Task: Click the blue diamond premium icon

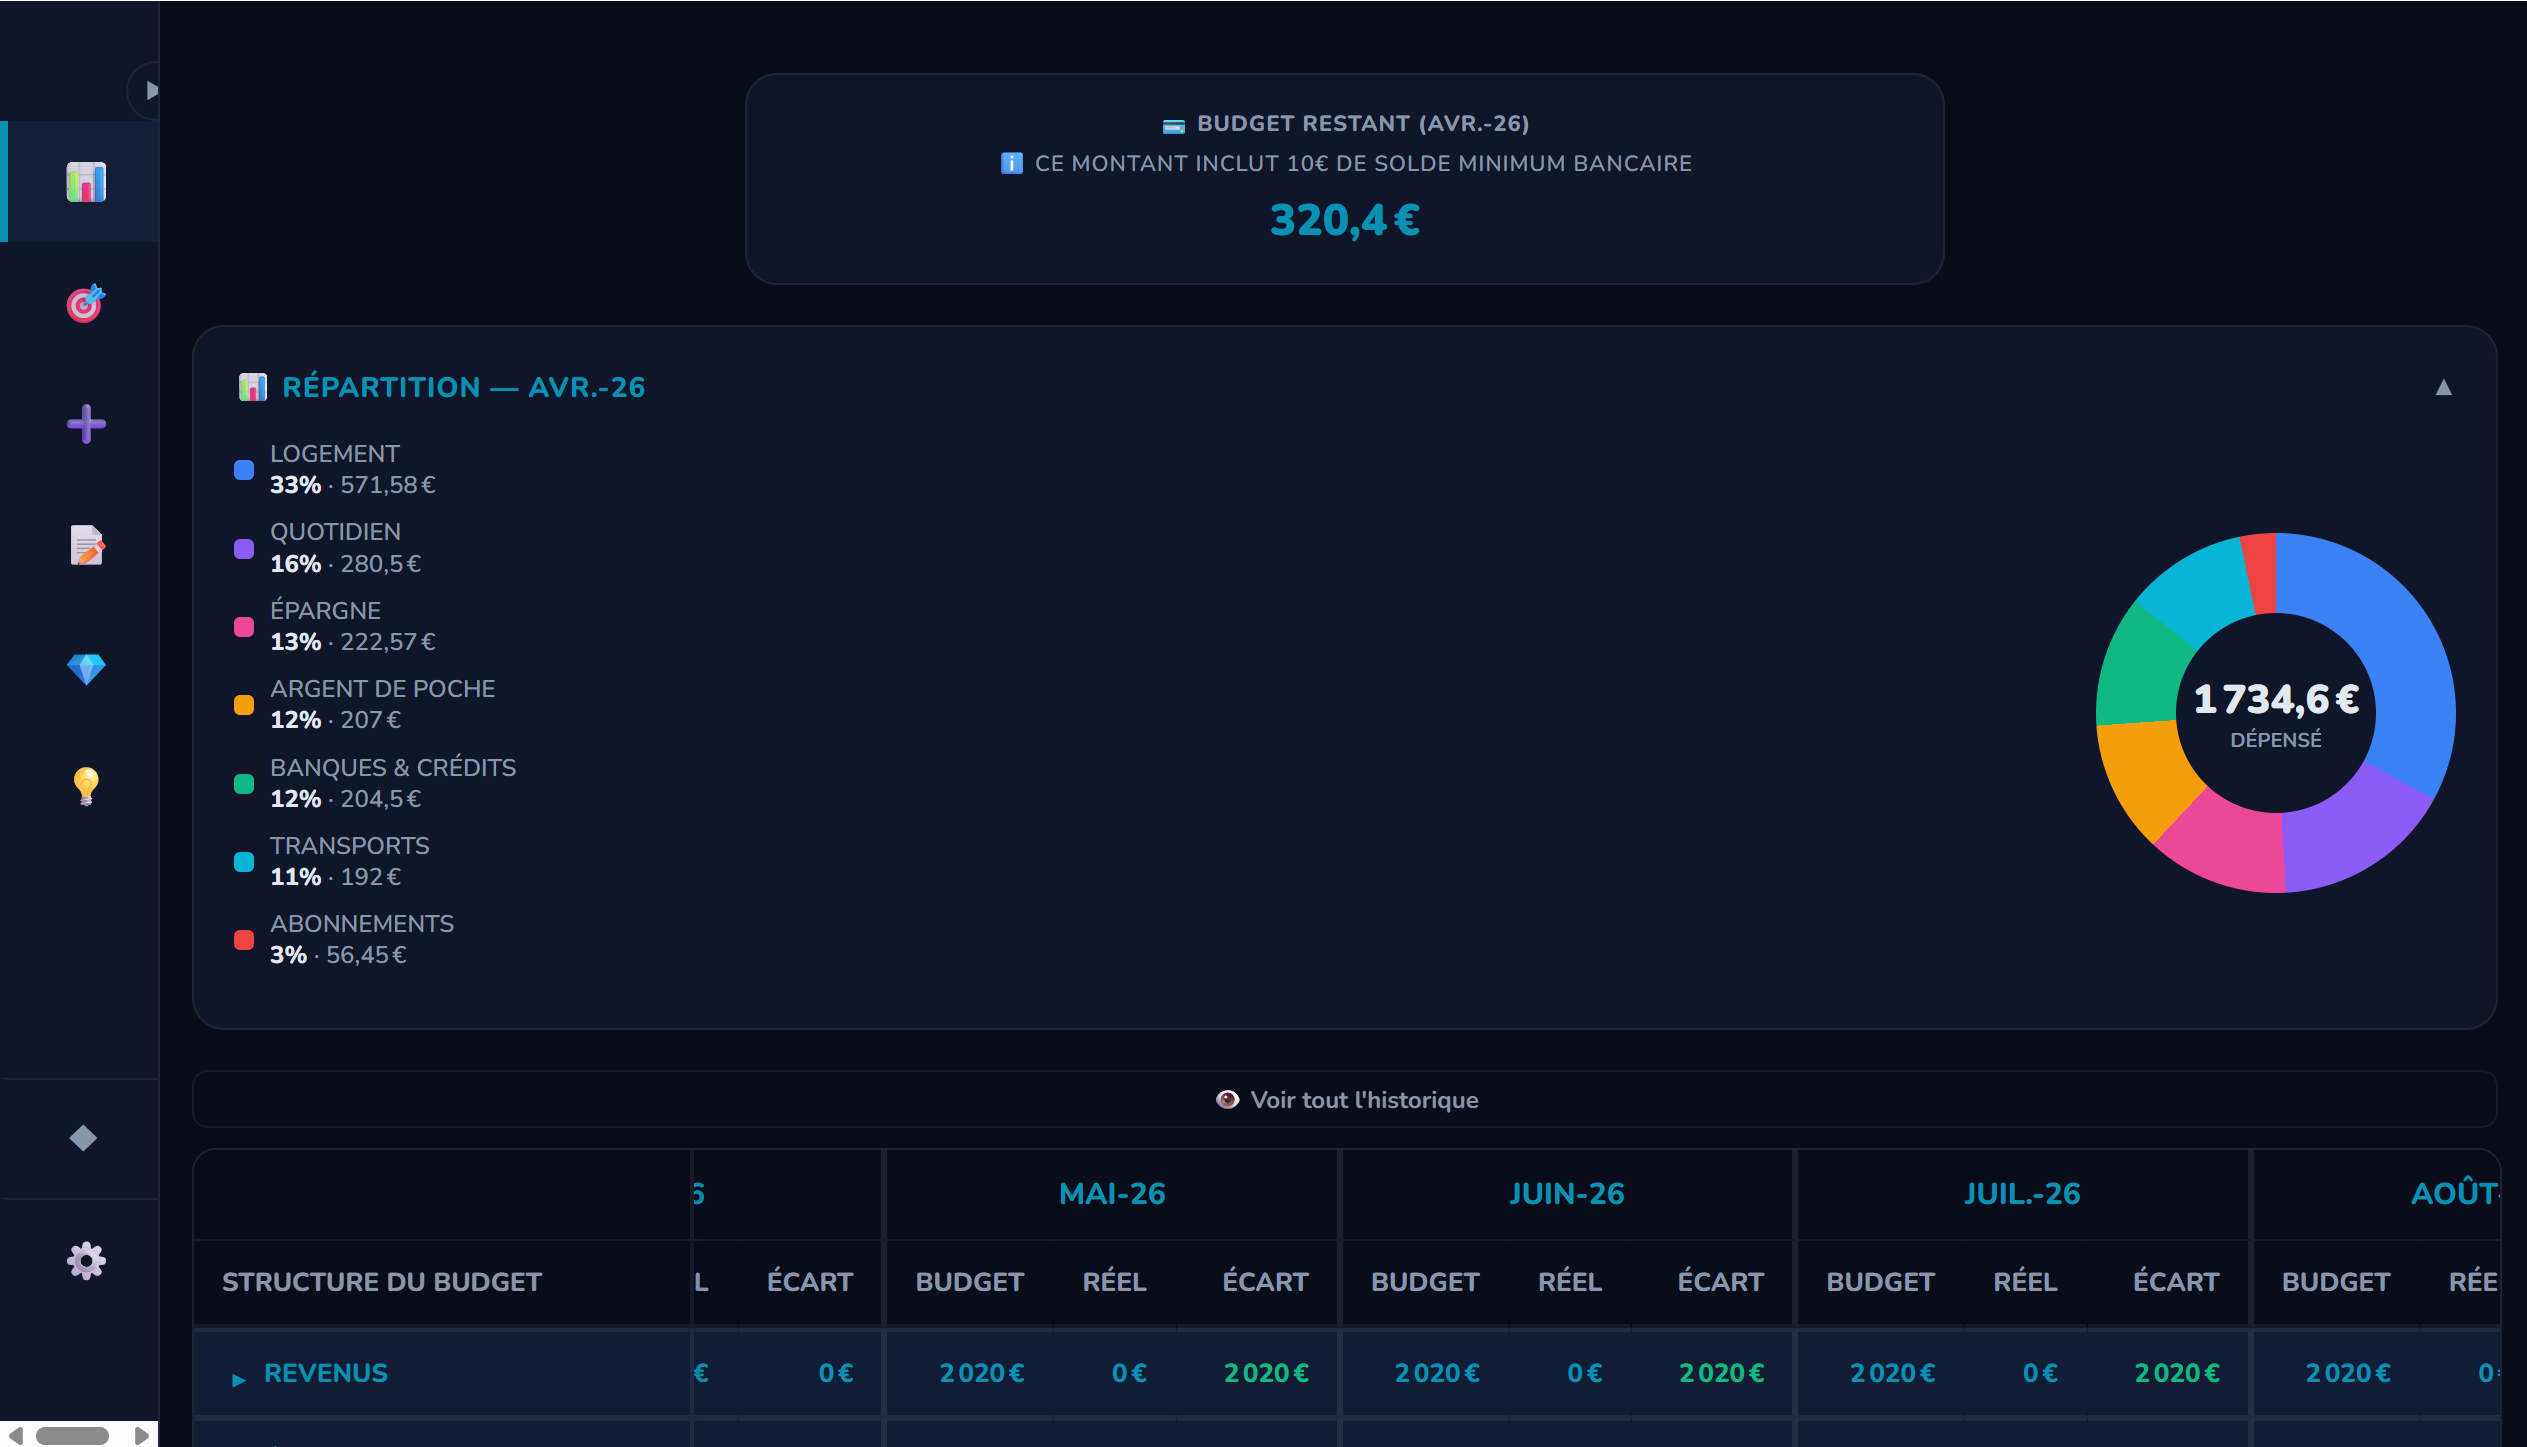Action: coord(87,667)
